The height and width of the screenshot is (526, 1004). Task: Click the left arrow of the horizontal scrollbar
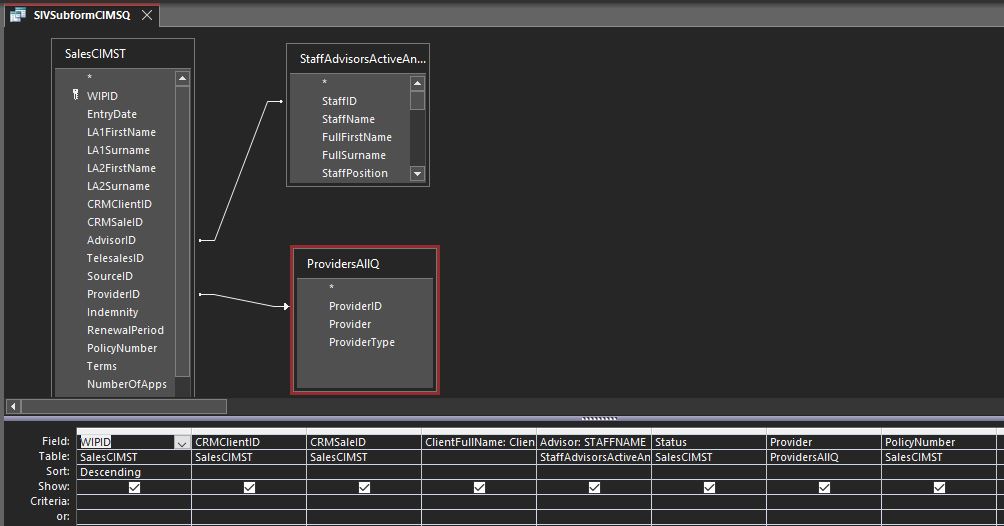point(13,406)
